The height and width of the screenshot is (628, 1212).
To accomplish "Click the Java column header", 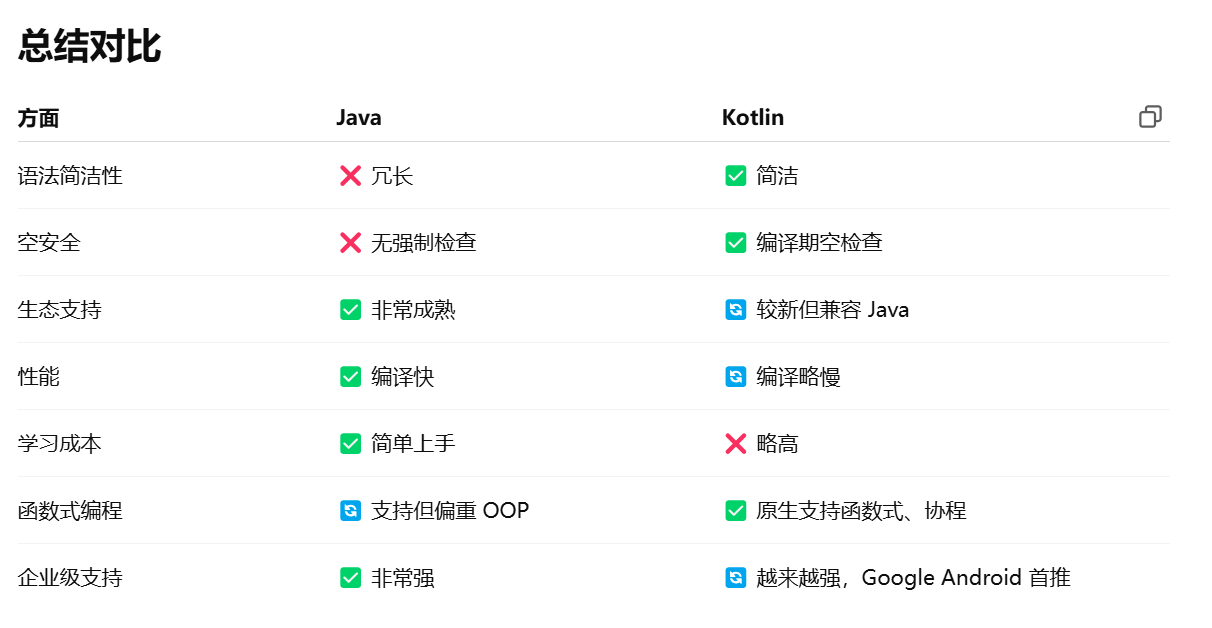I will tap(358, 118).
